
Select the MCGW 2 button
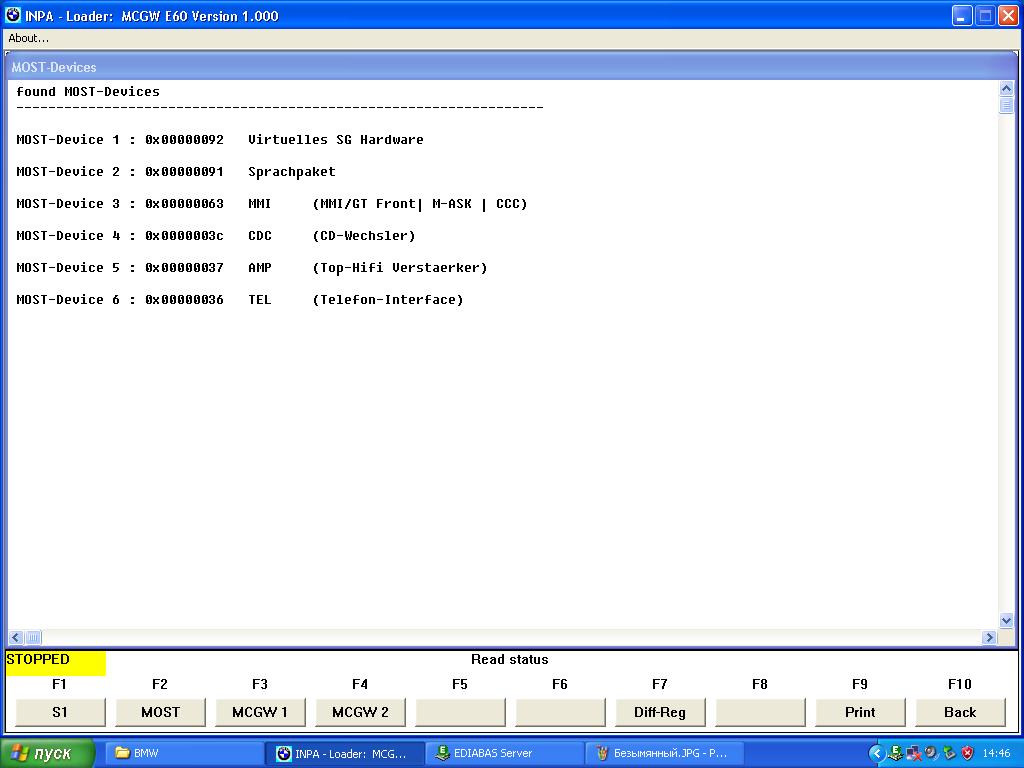click(360, 712)
